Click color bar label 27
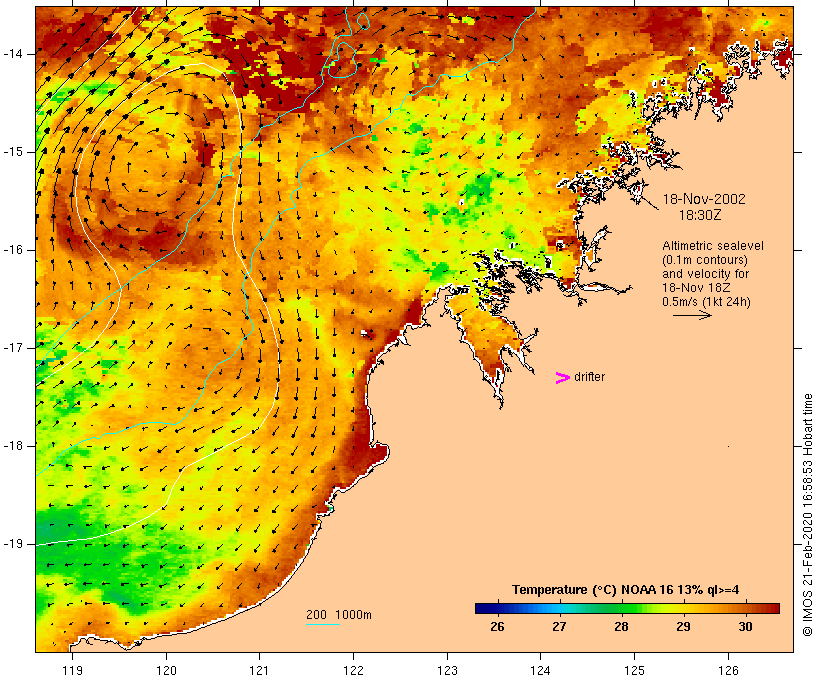Screen dimensions: 820x680 click(560, 626)
